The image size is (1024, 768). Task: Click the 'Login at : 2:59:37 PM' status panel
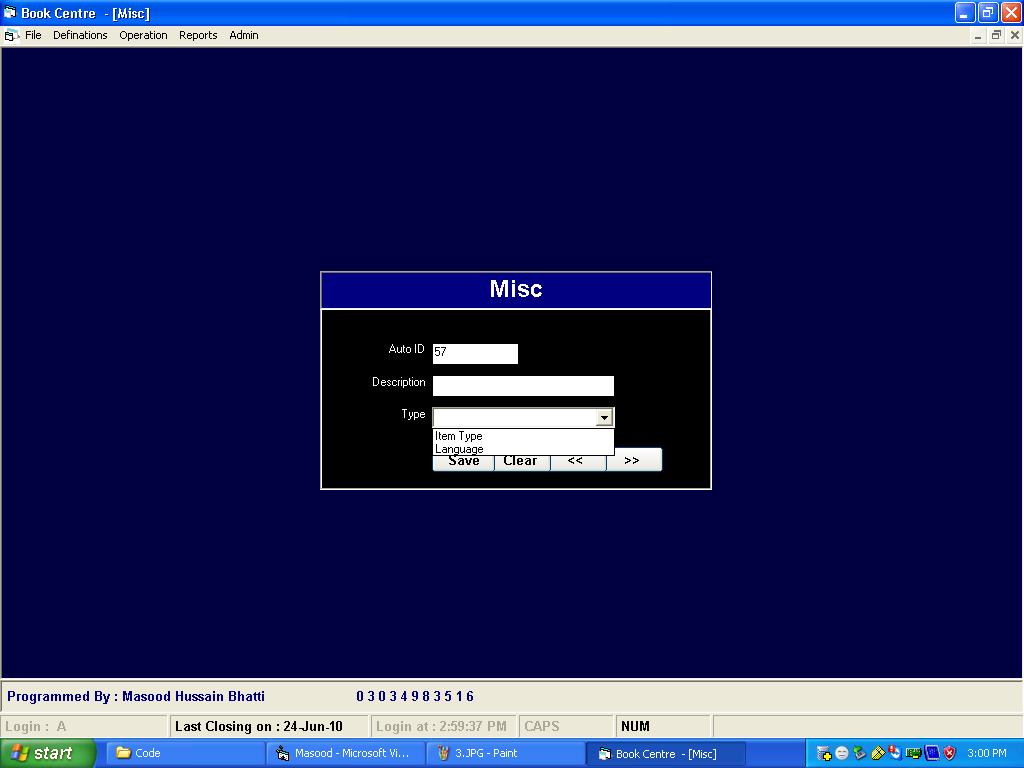(x=443, y=726)
